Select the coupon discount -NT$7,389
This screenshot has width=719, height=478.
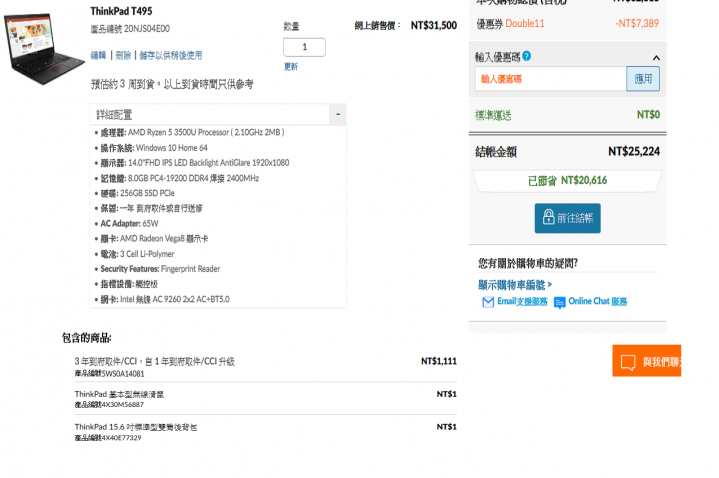coord(637,23)
